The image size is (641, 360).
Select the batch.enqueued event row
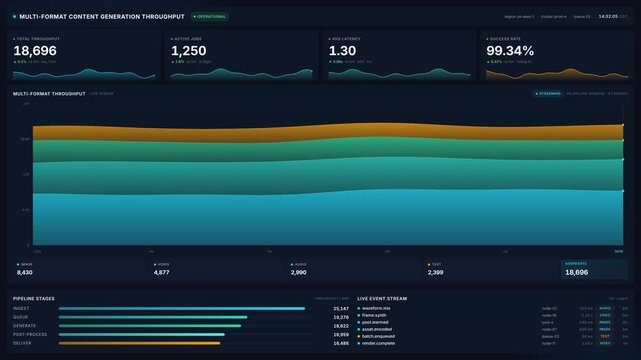493,336
